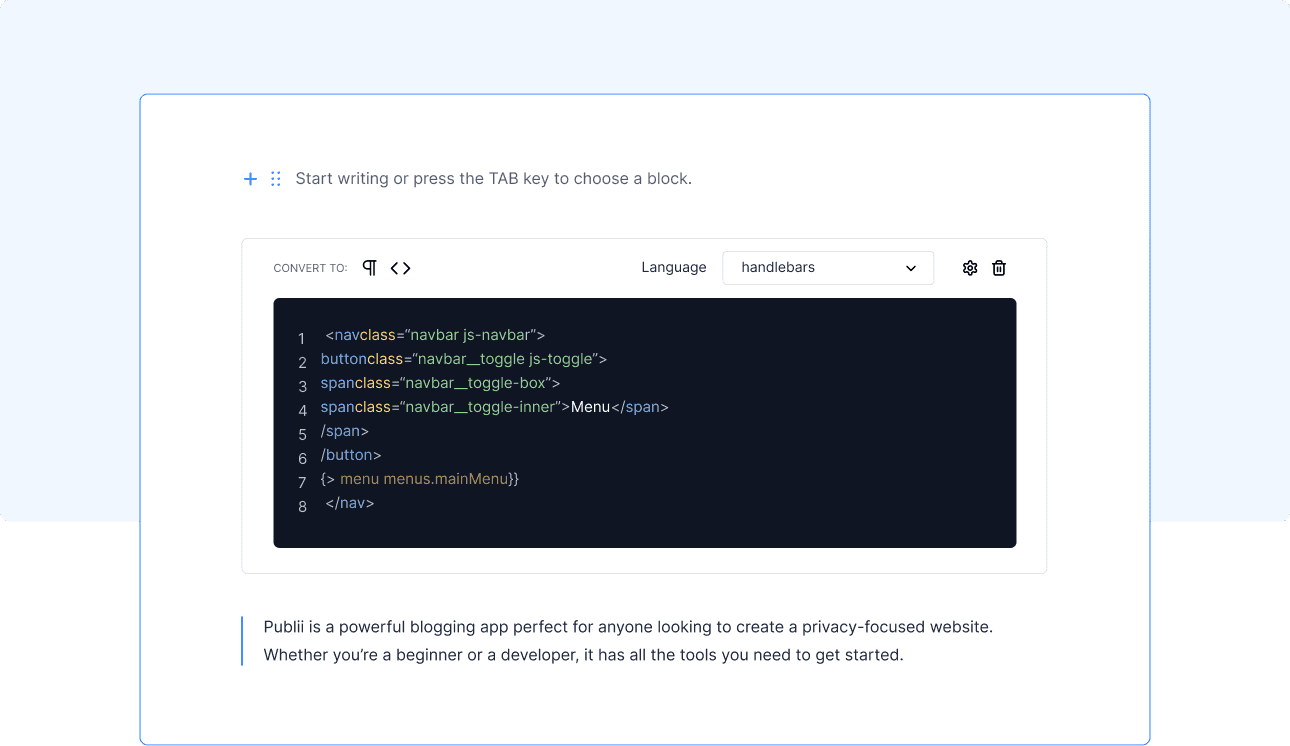Screen dimensions: 1290x746
Task: Delete the code block with the trash icon
Action: 998,267
